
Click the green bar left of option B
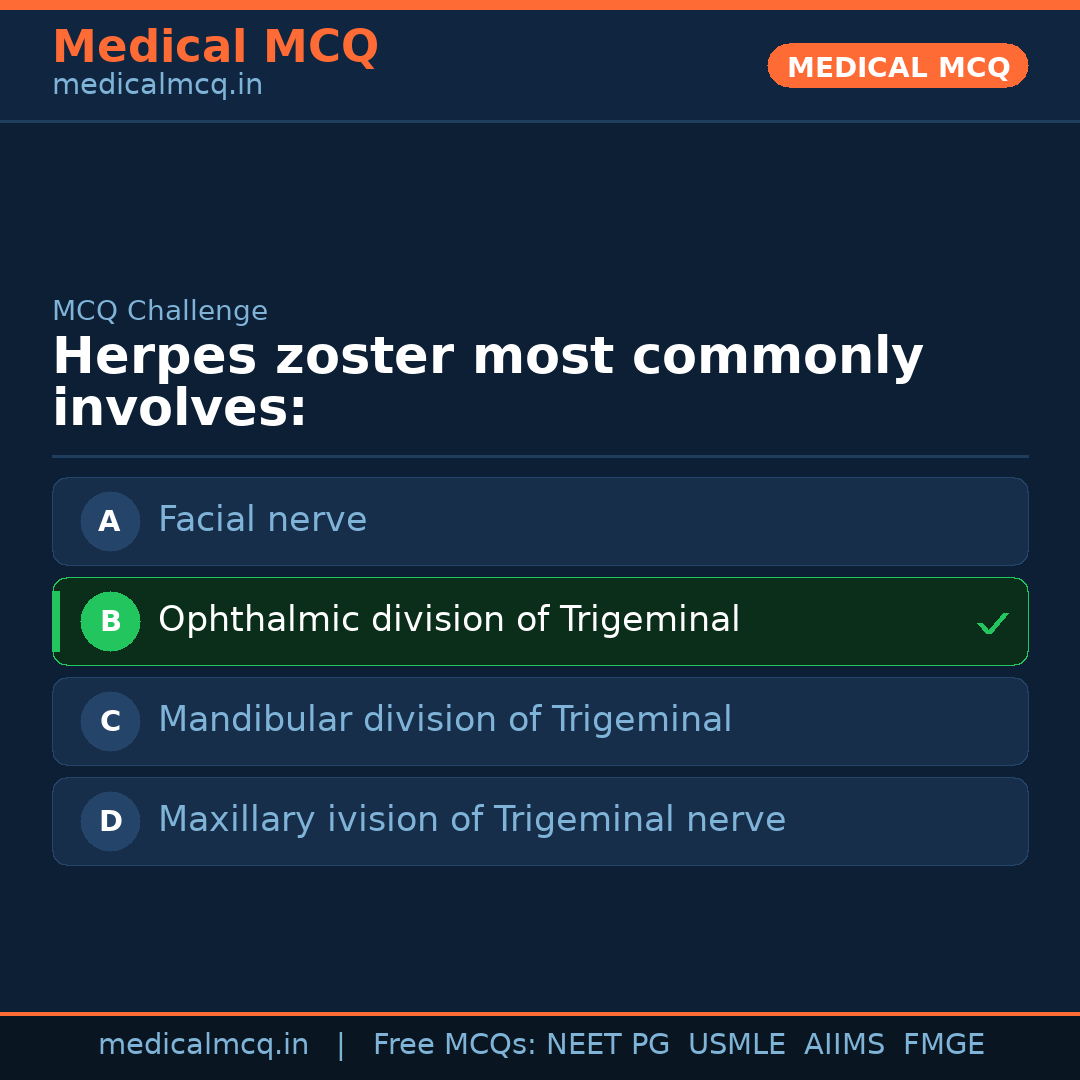[x=56, y=621]
